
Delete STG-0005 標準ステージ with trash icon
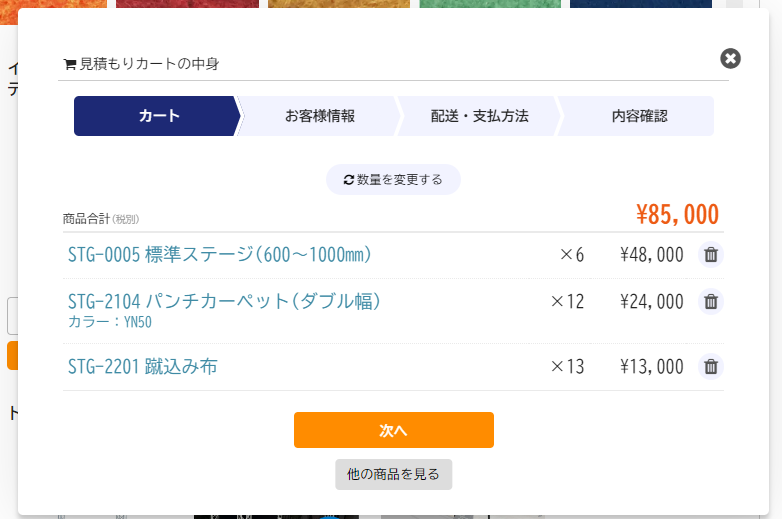pyautogui.click(x=711, y=255)
